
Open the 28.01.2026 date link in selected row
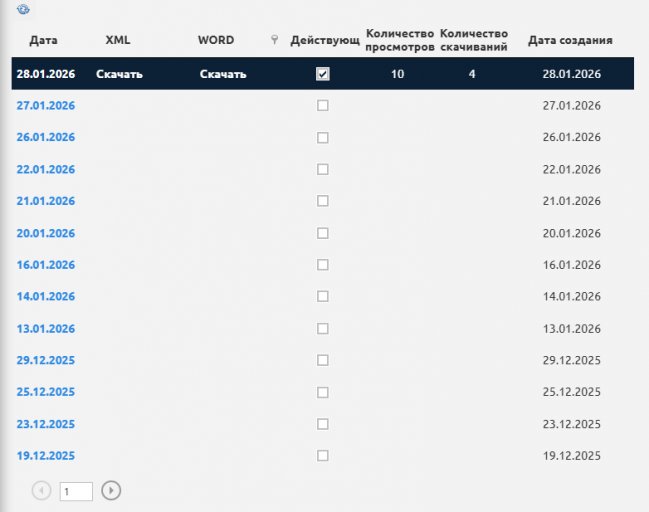click(46, 74)
